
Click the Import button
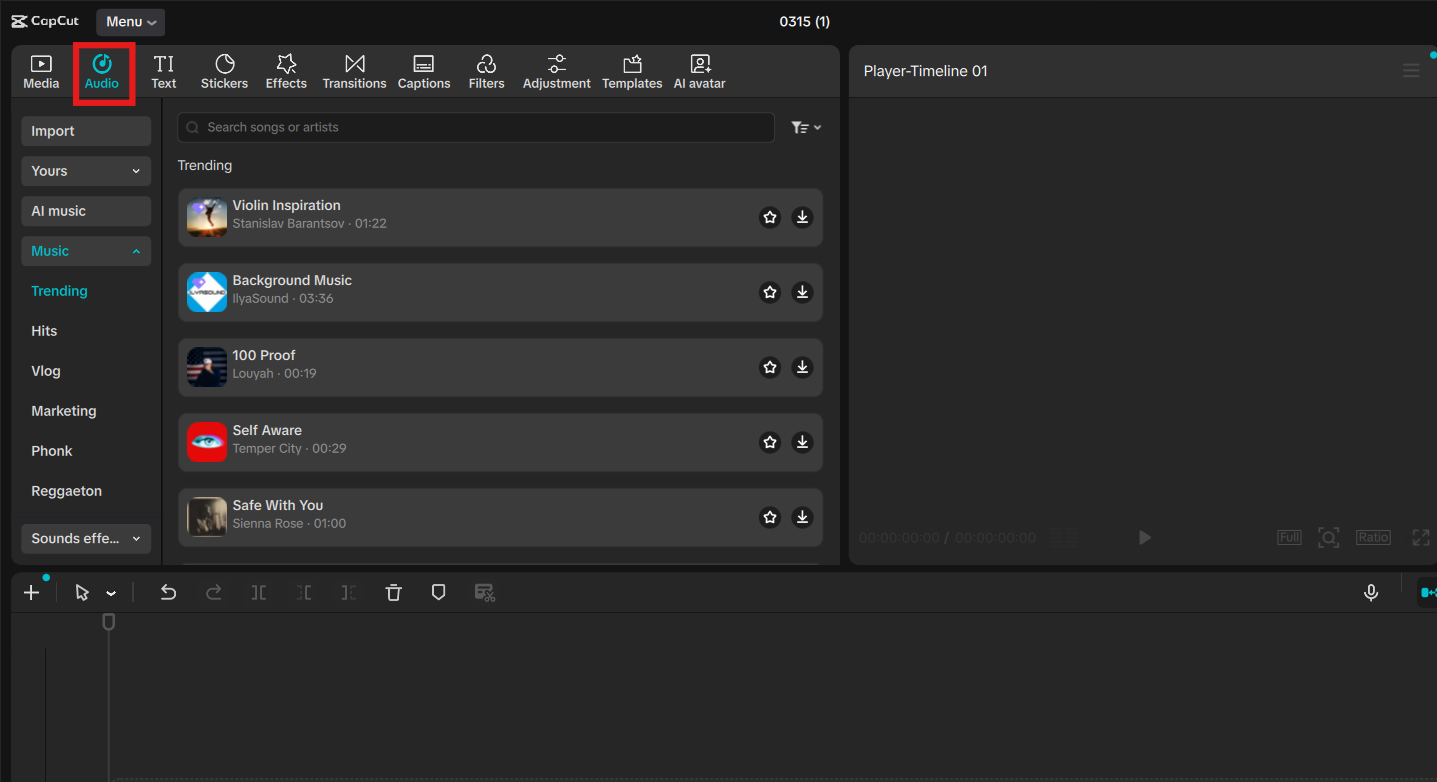[86, 131]
